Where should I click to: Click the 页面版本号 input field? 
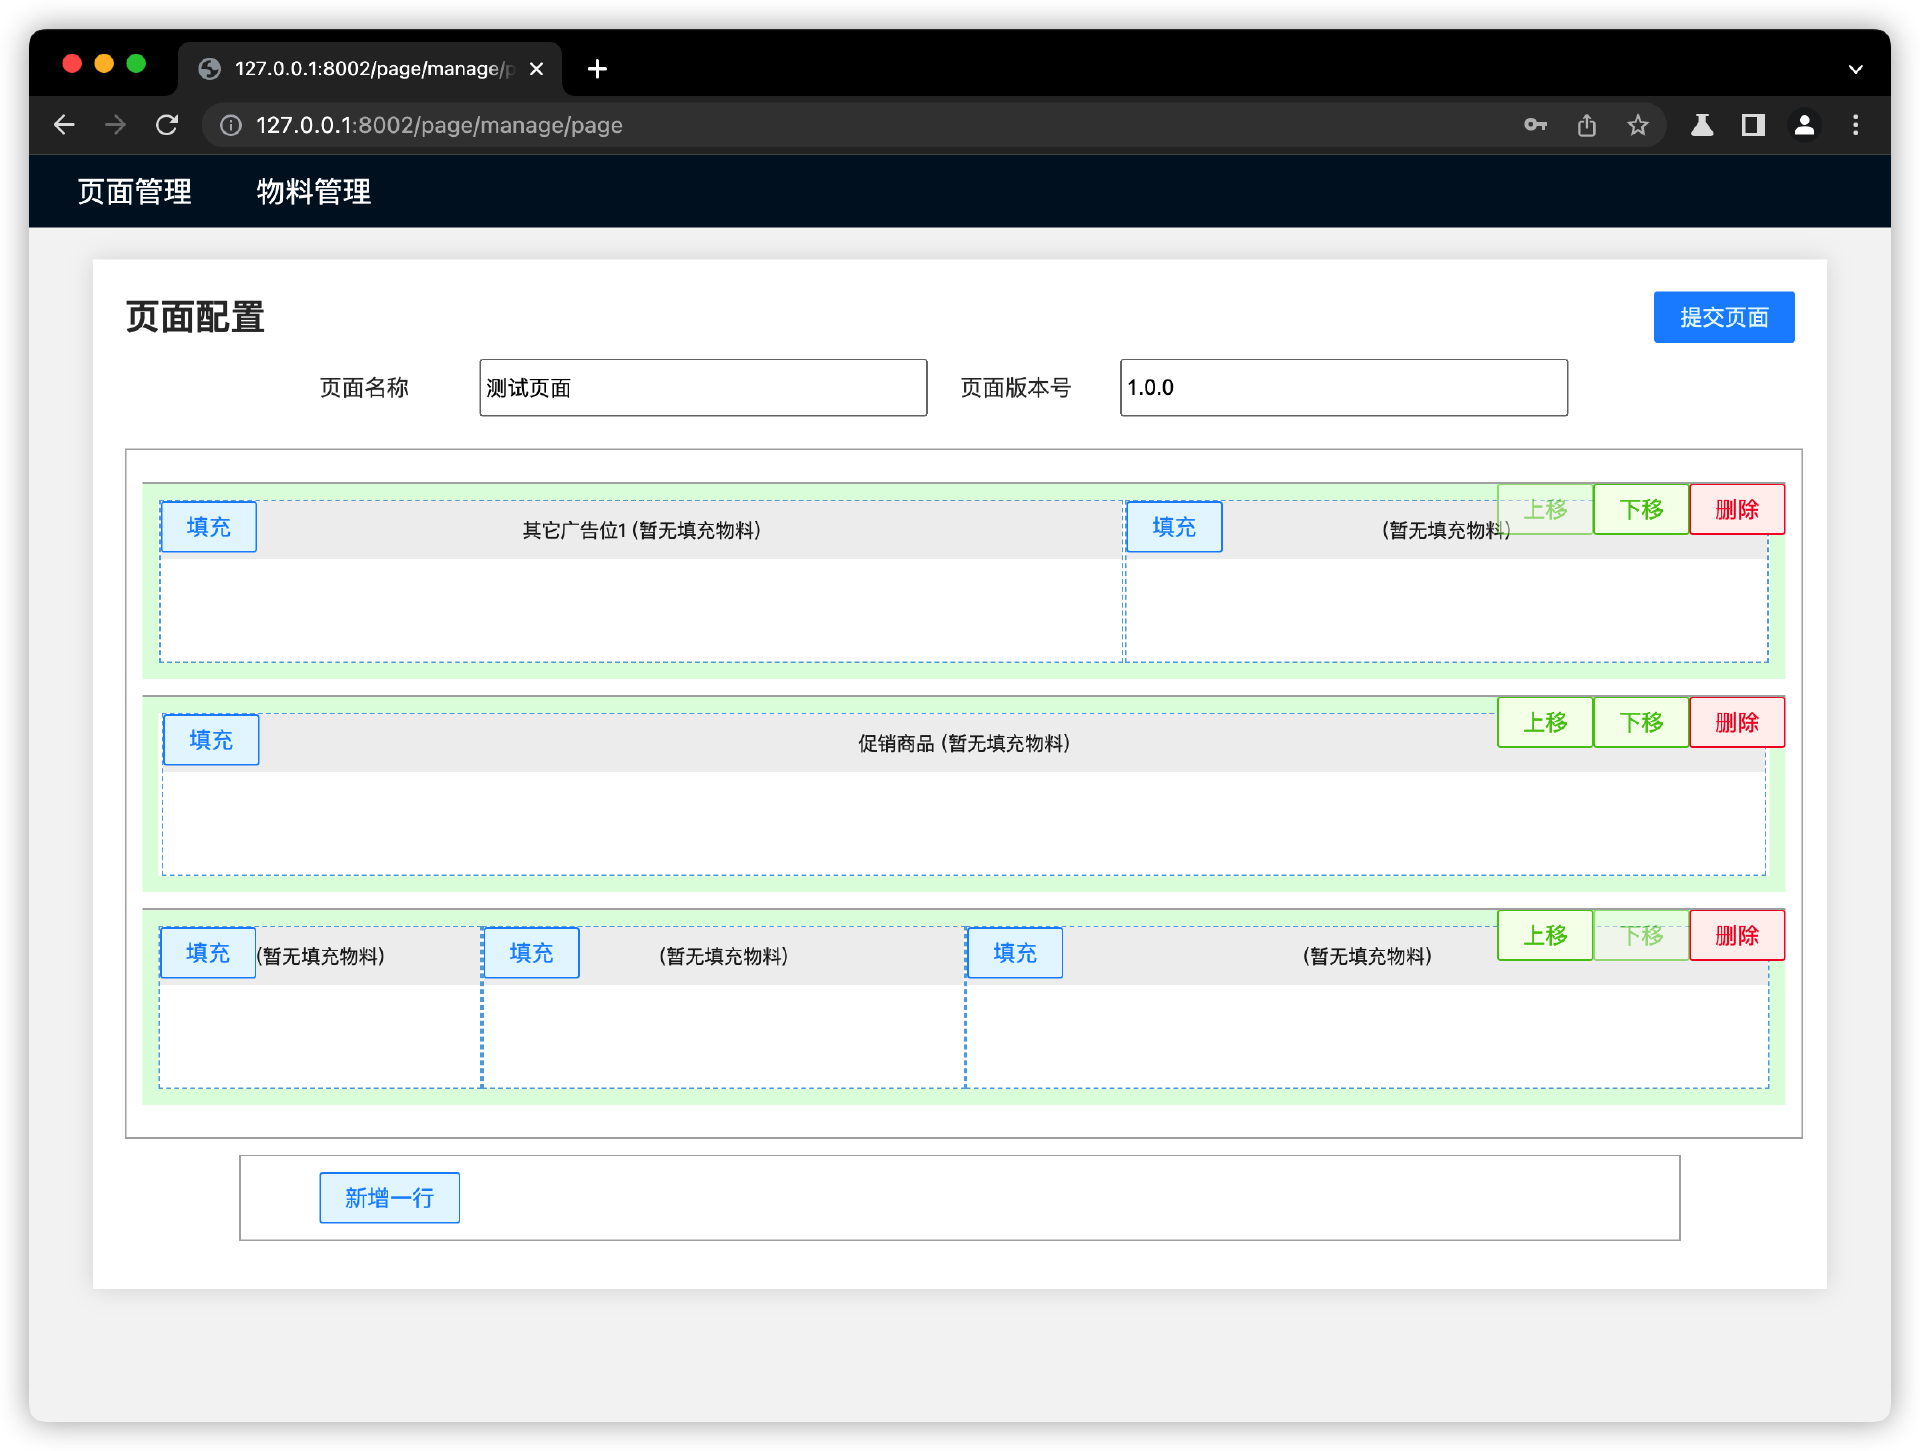pyautogui.click(x=1343, y=388)
